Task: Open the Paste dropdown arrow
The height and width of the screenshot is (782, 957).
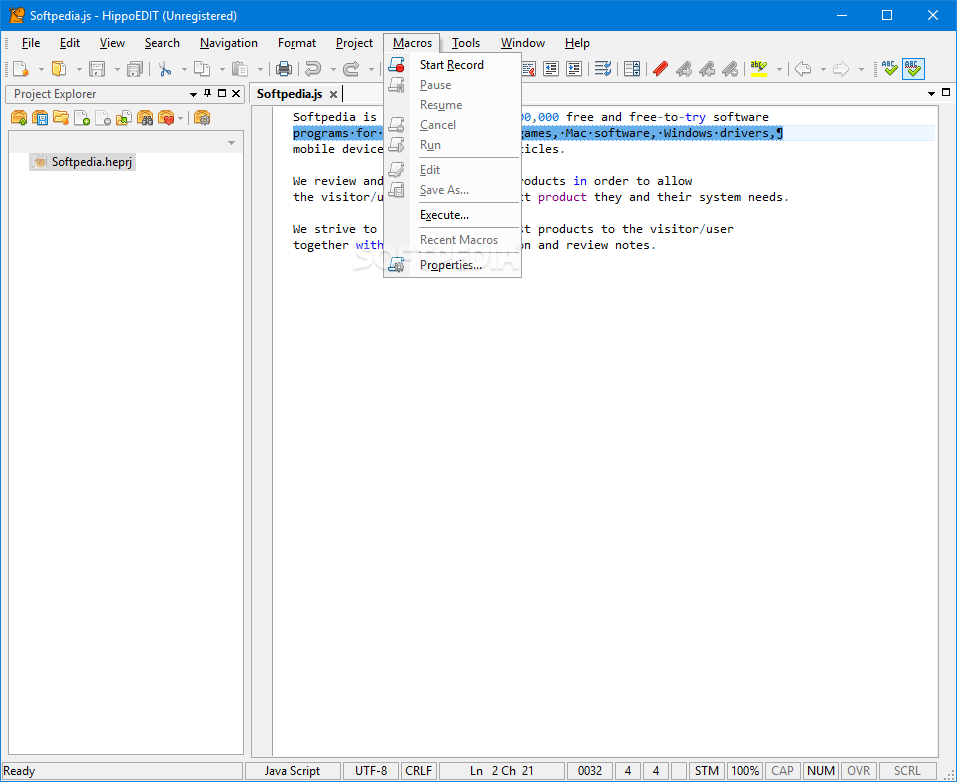Action: coord(260,69)
